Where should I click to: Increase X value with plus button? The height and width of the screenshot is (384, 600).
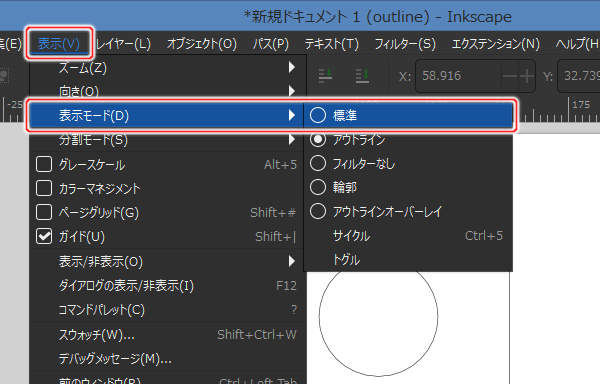[527, 76]
